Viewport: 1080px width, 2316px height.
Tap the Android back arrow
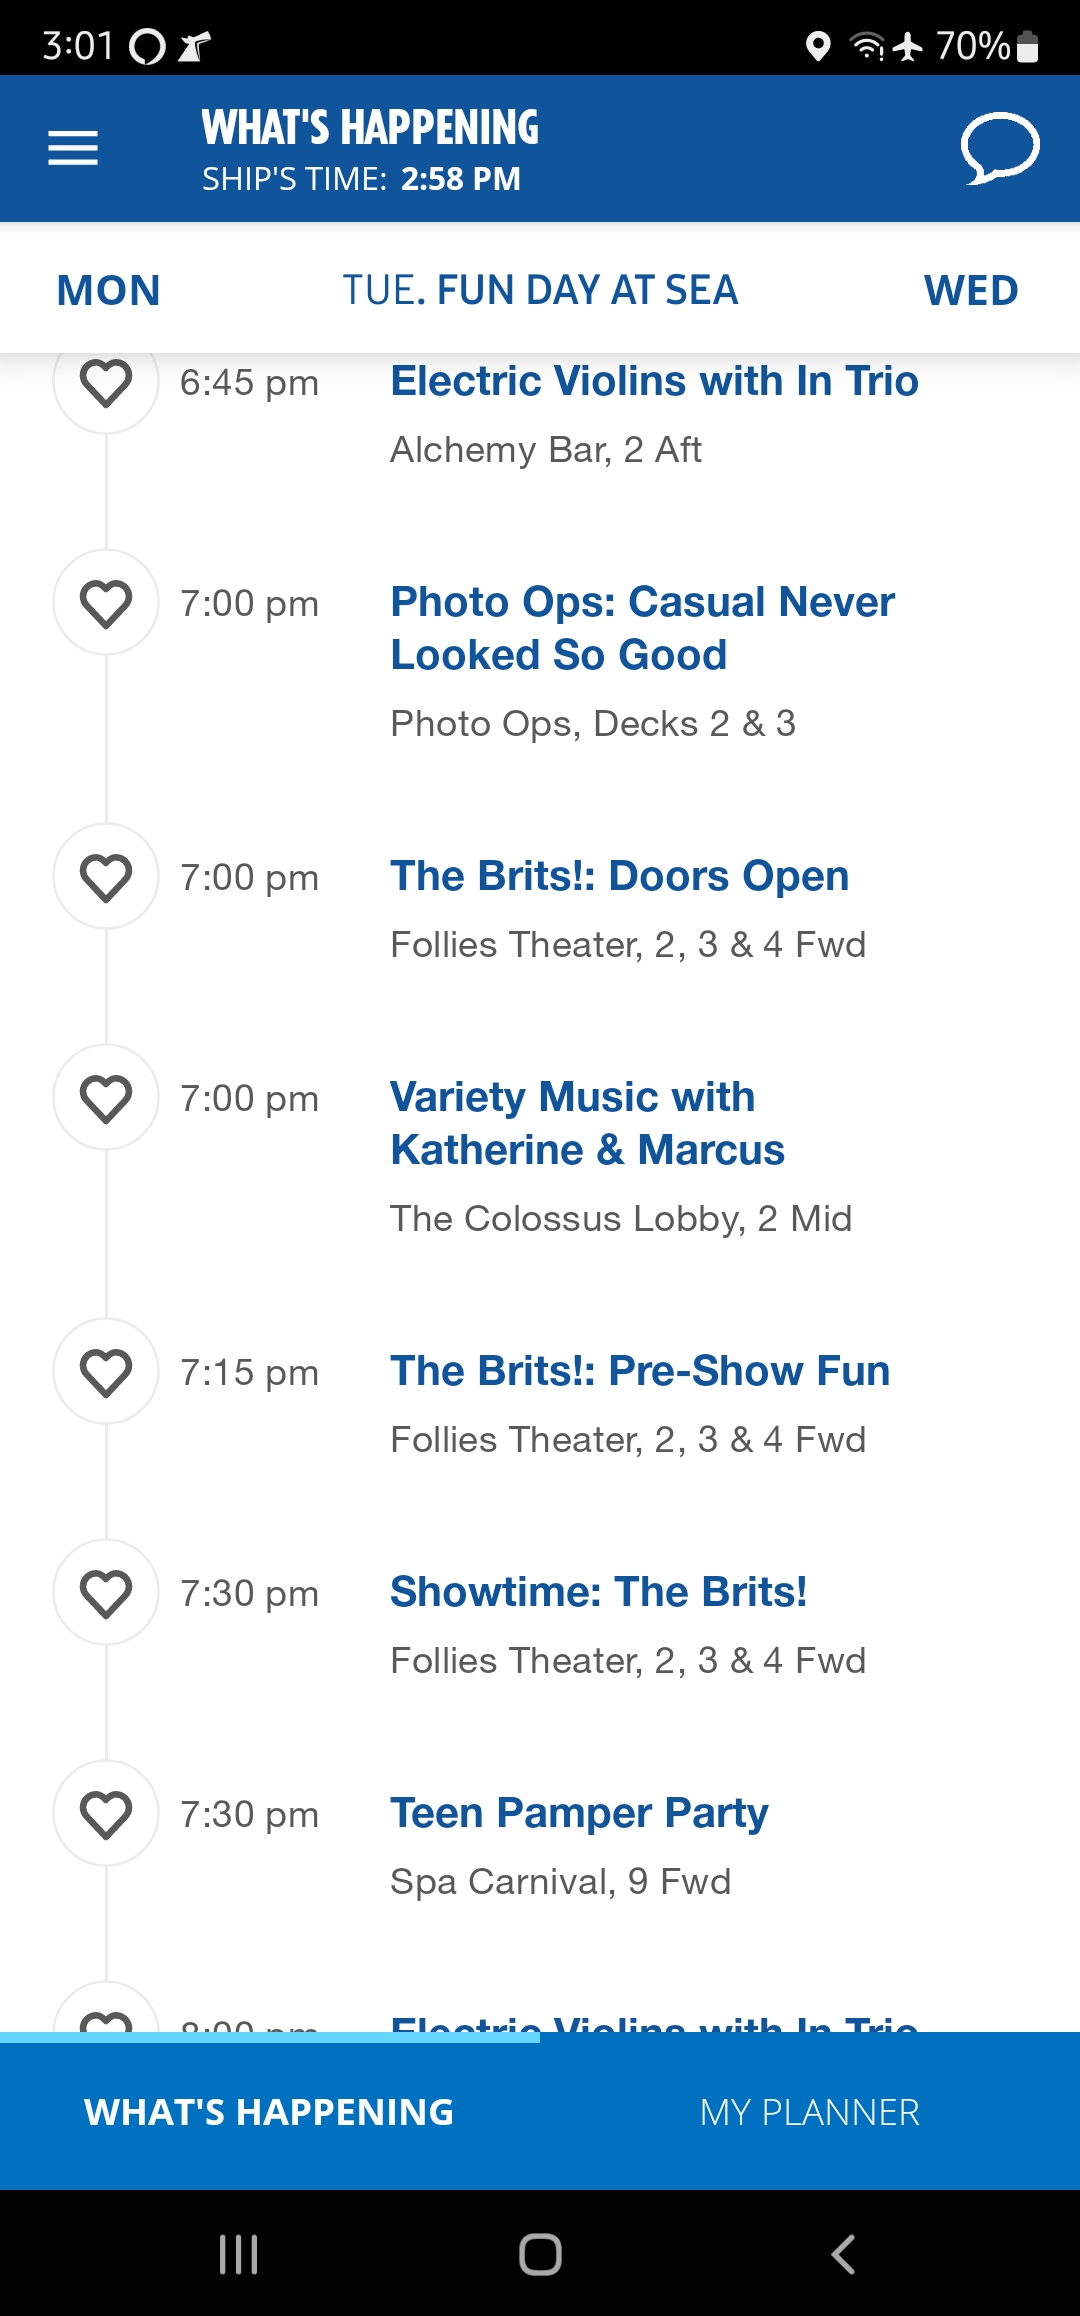(x=843, y=2254)
